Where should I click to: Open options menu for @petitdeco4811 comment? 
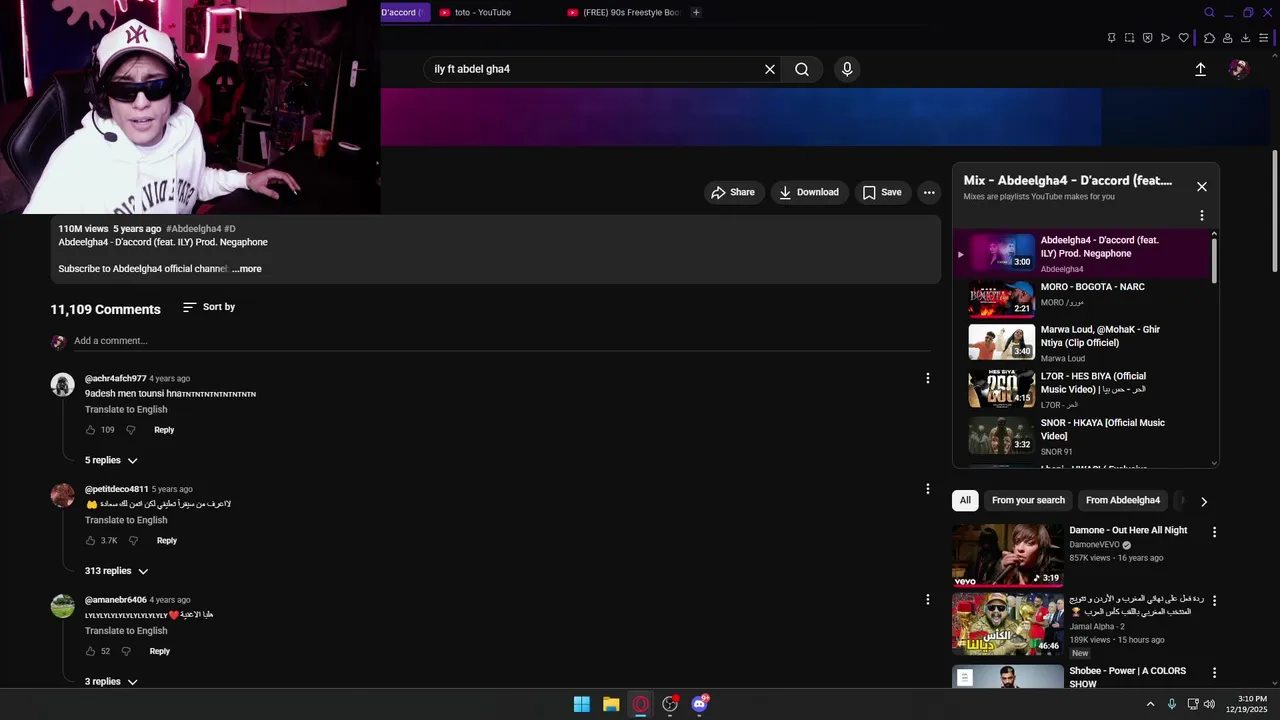pyautogui.click(x=927, y=489)
